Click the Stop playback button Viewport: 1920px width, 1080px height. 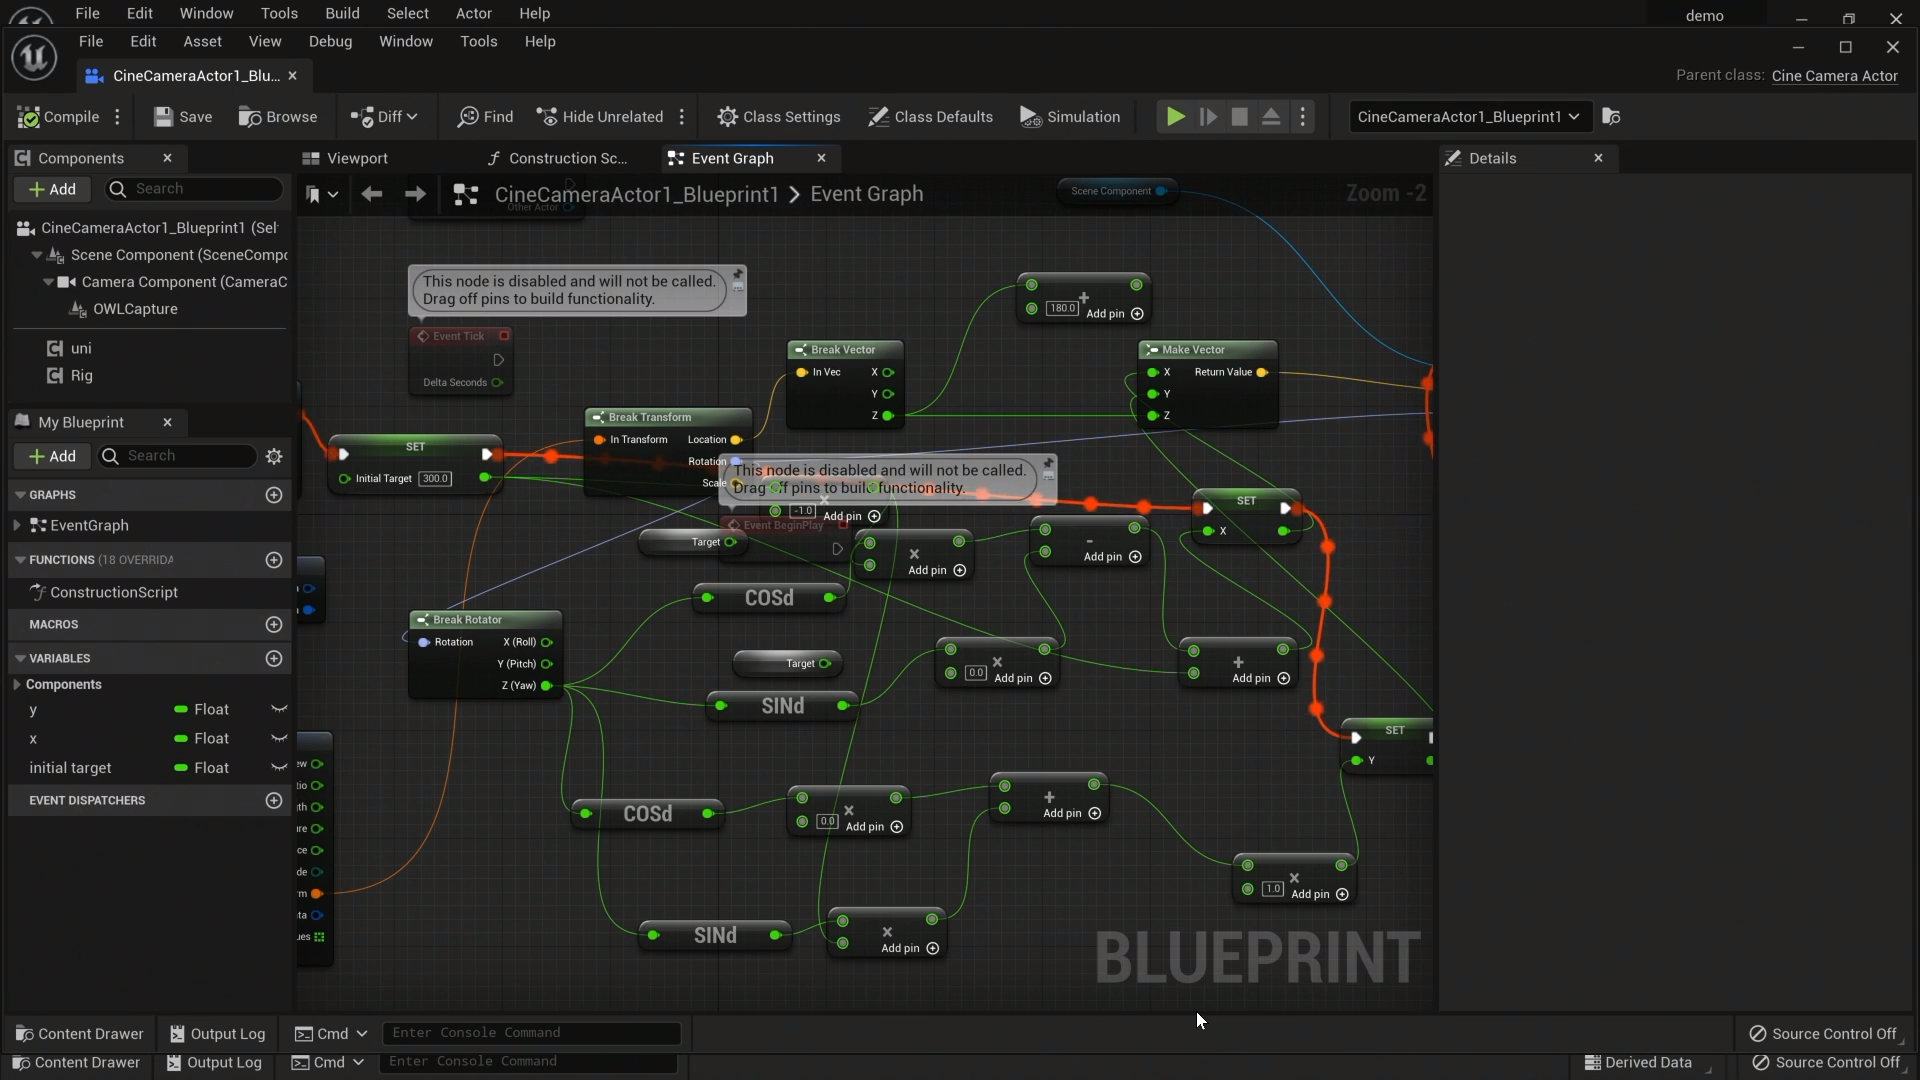[1240, 117]
